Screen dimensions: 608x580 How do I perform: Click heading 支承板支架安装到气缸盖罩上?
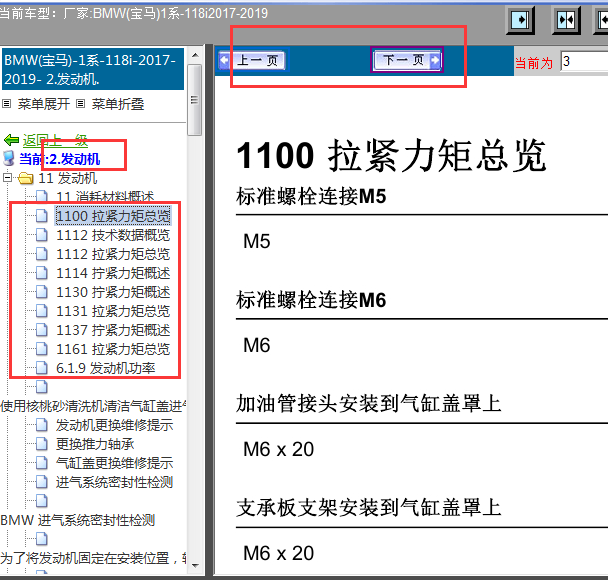point(369,508)
